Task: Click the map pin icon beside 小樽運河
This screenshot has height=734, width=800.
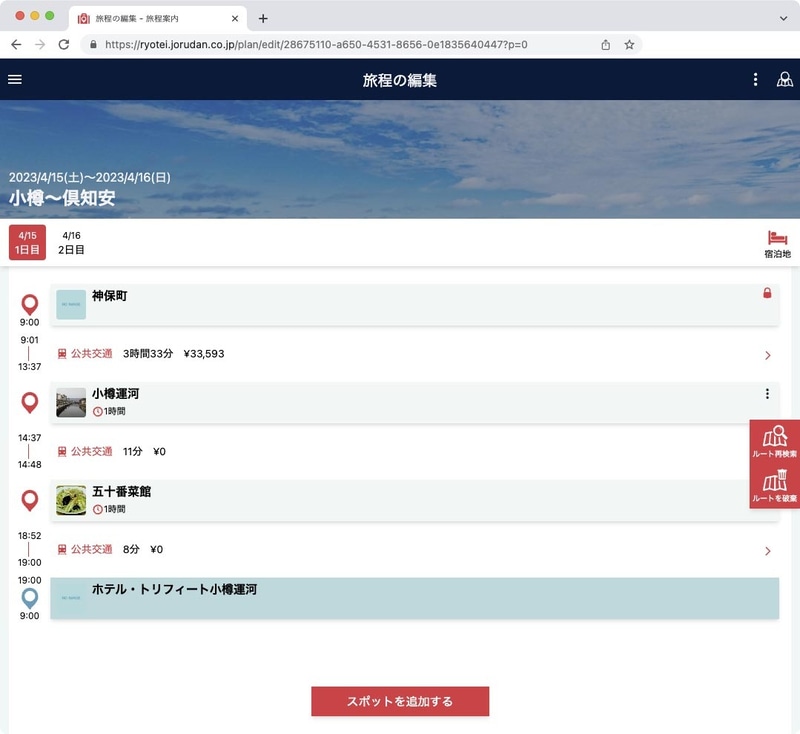Action: (x=30, y=402)
